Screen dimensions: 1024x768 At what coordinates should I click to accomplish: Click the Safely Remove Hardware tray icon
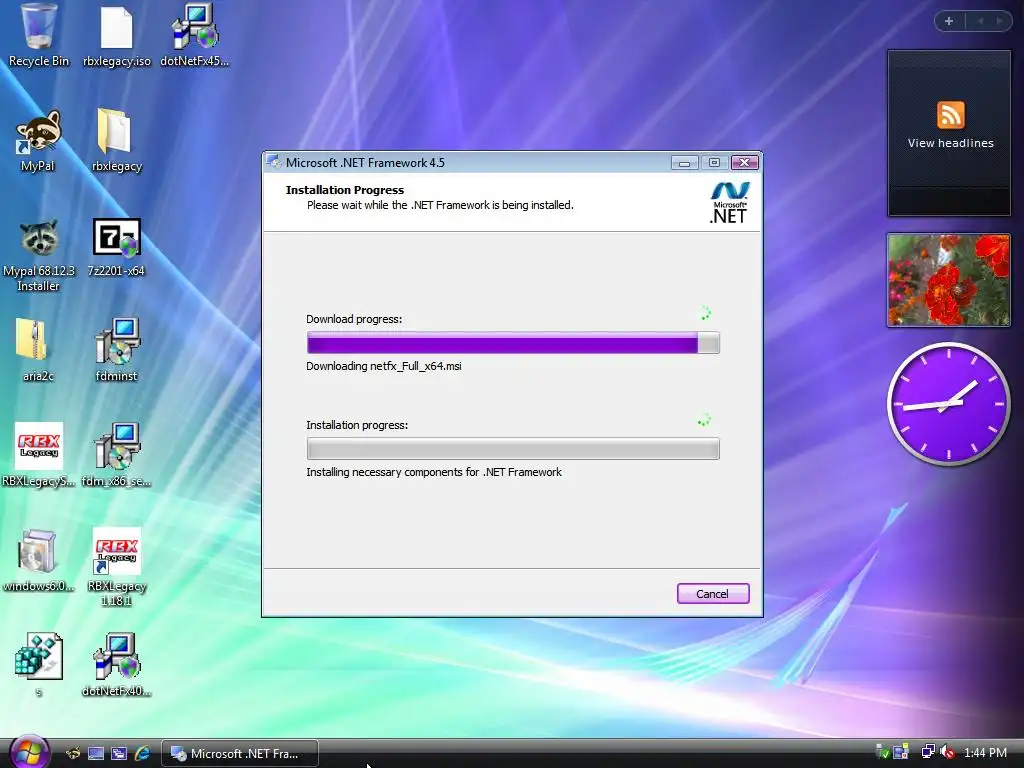point(882,752)
